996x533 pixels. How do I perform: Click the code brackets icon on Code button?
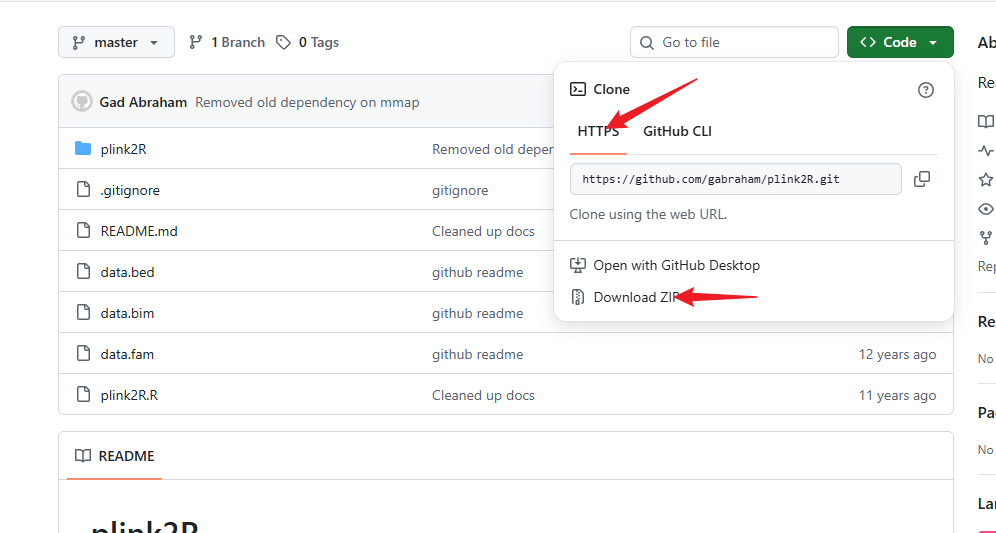tap(868, 42)
